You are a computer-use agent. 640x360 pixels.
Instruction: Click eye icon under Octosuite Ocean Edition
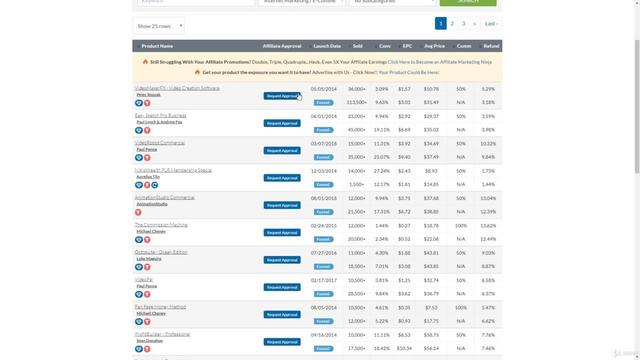click(x=139, y=267)
